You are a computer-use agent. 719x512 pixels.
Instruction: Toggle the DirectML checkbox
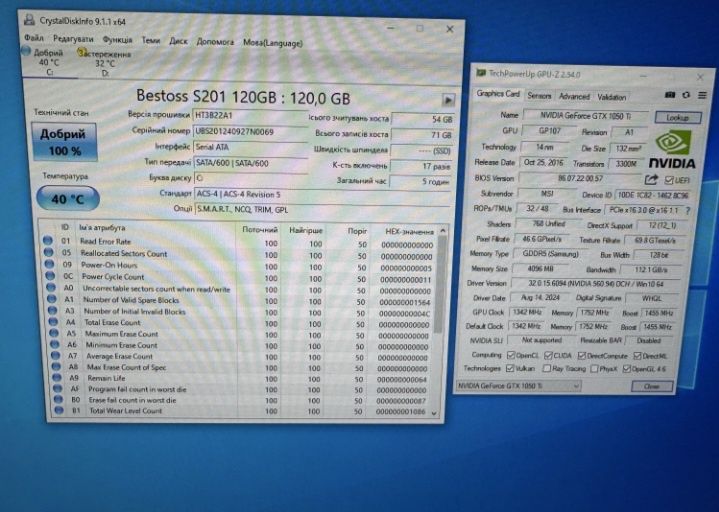point(637,356)
